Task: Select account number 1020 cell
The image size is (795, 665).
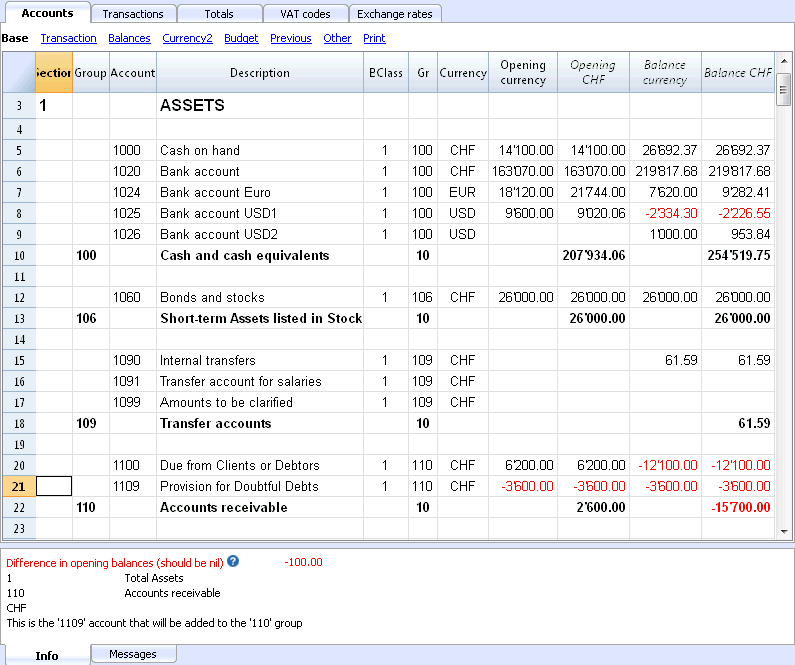Action: (133, 171)
